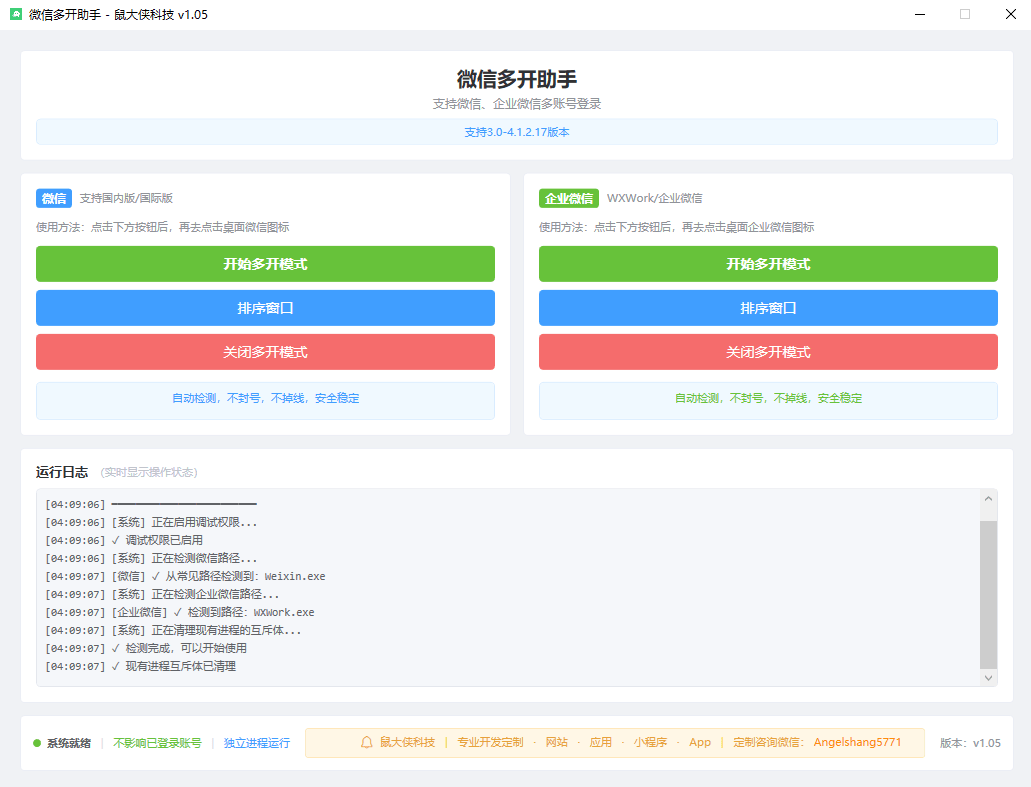This screenshot has height=787, width=1031.
Task: Click 关闭多开模式 in the WeChat panel
Action: (x=265, y=352)
